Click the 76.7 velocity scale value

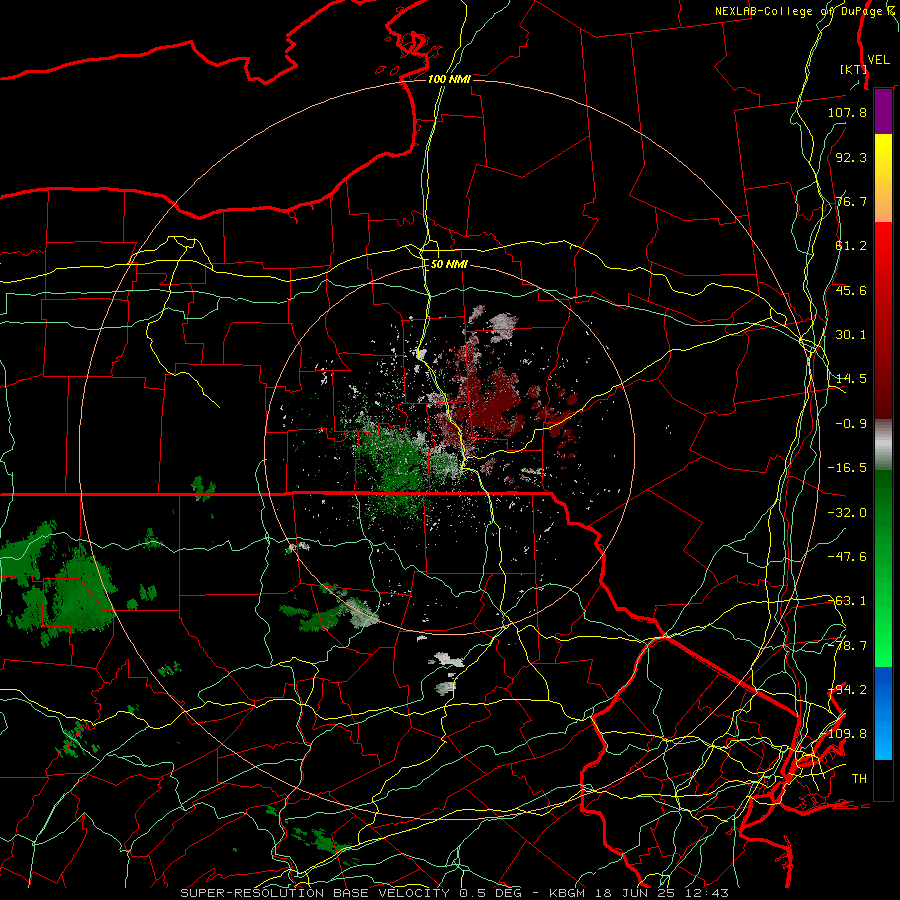point(851,201)
